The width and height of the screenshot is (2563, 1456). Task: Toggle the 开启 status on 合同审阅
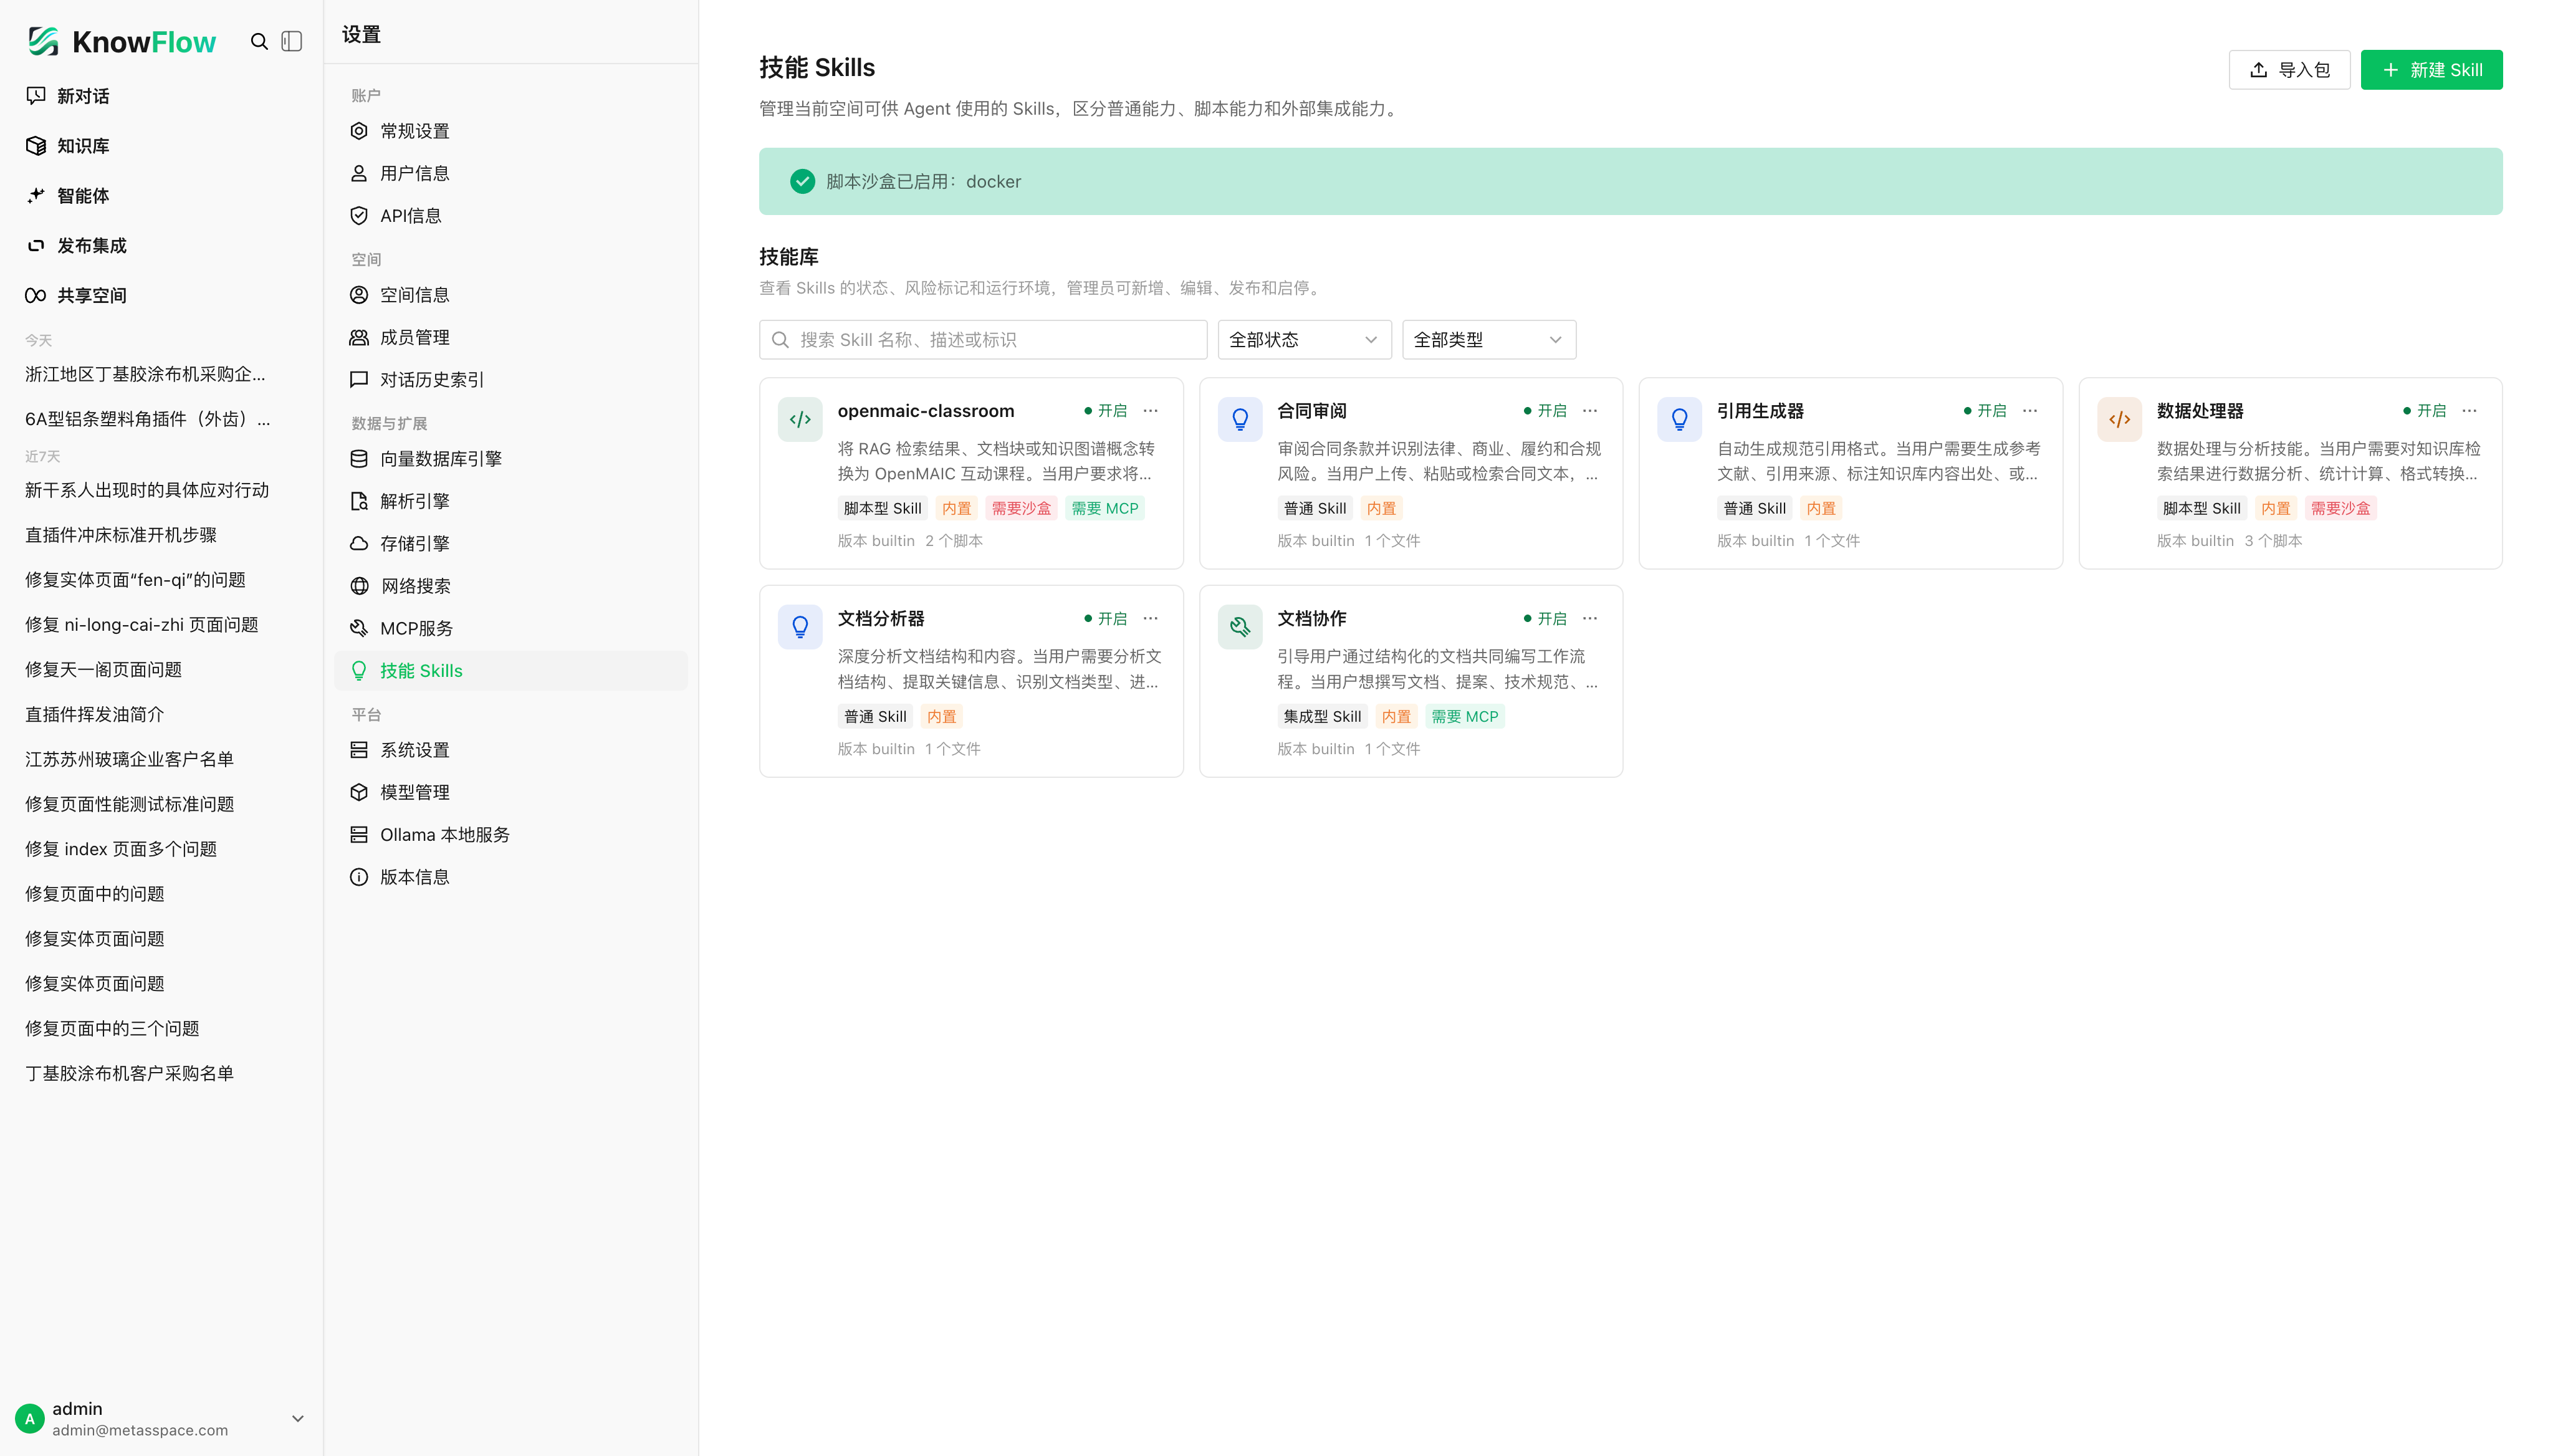1545,411
